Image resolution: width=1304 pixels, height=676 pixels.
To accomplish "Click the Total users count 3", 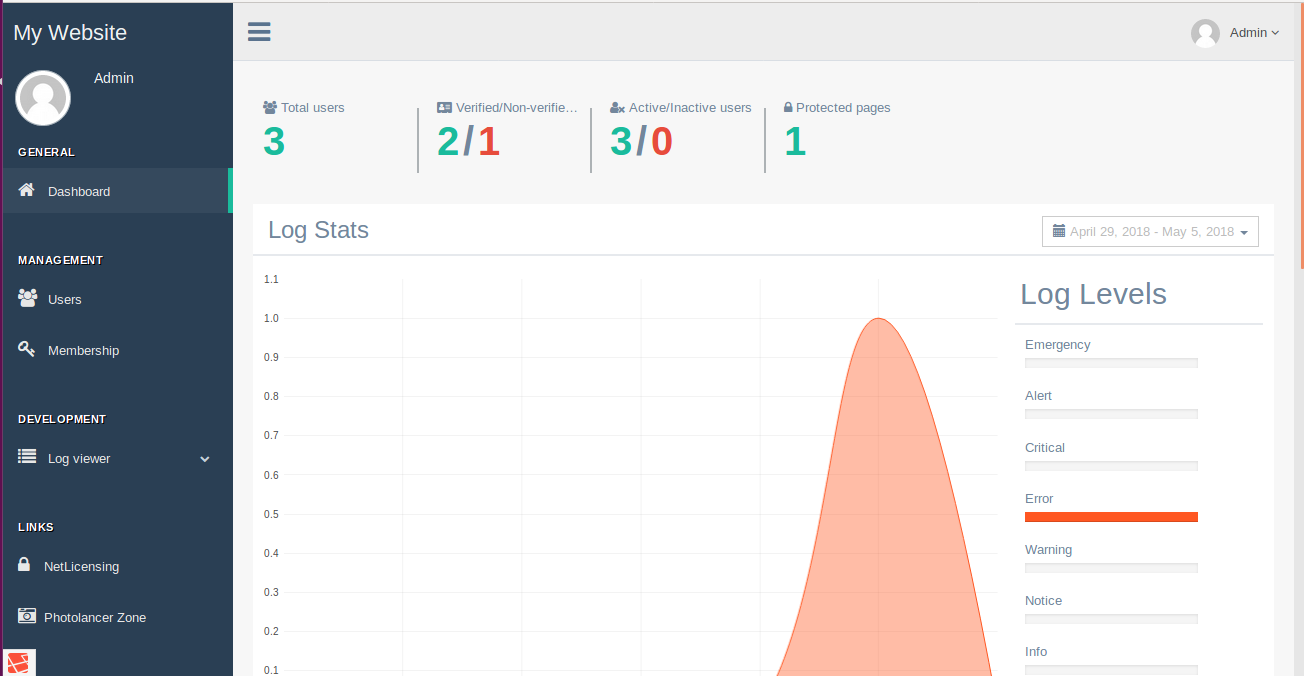I will click(274, 142).
